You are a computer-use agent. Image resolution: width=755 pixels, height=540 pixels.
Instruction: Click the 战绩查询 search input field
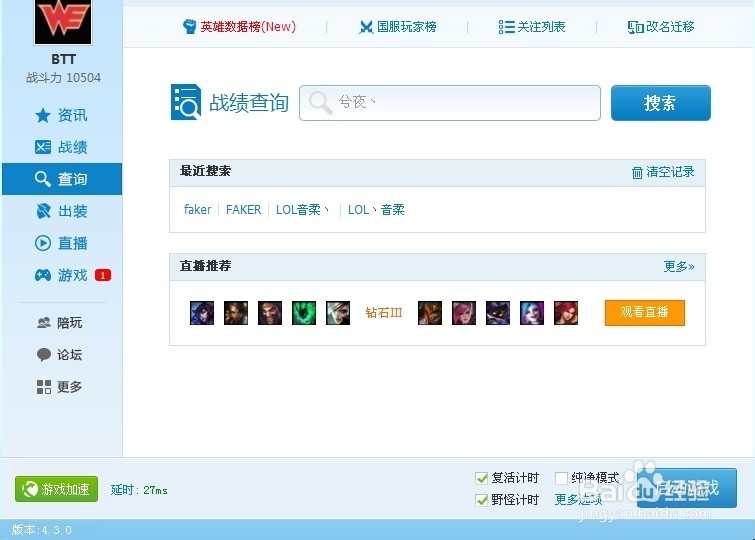click(450, 103)
